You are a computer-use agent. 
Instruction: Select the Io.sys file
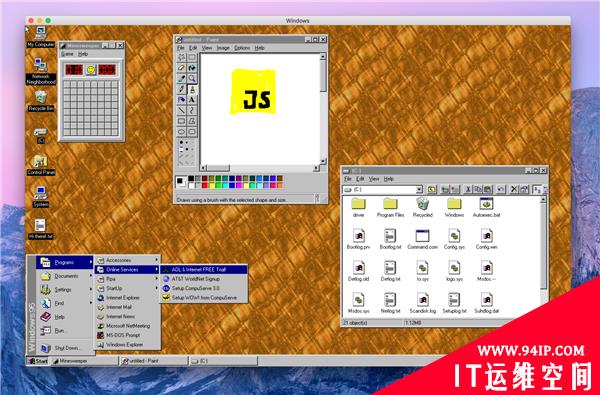pyautogui.click(x=422, y=272)
